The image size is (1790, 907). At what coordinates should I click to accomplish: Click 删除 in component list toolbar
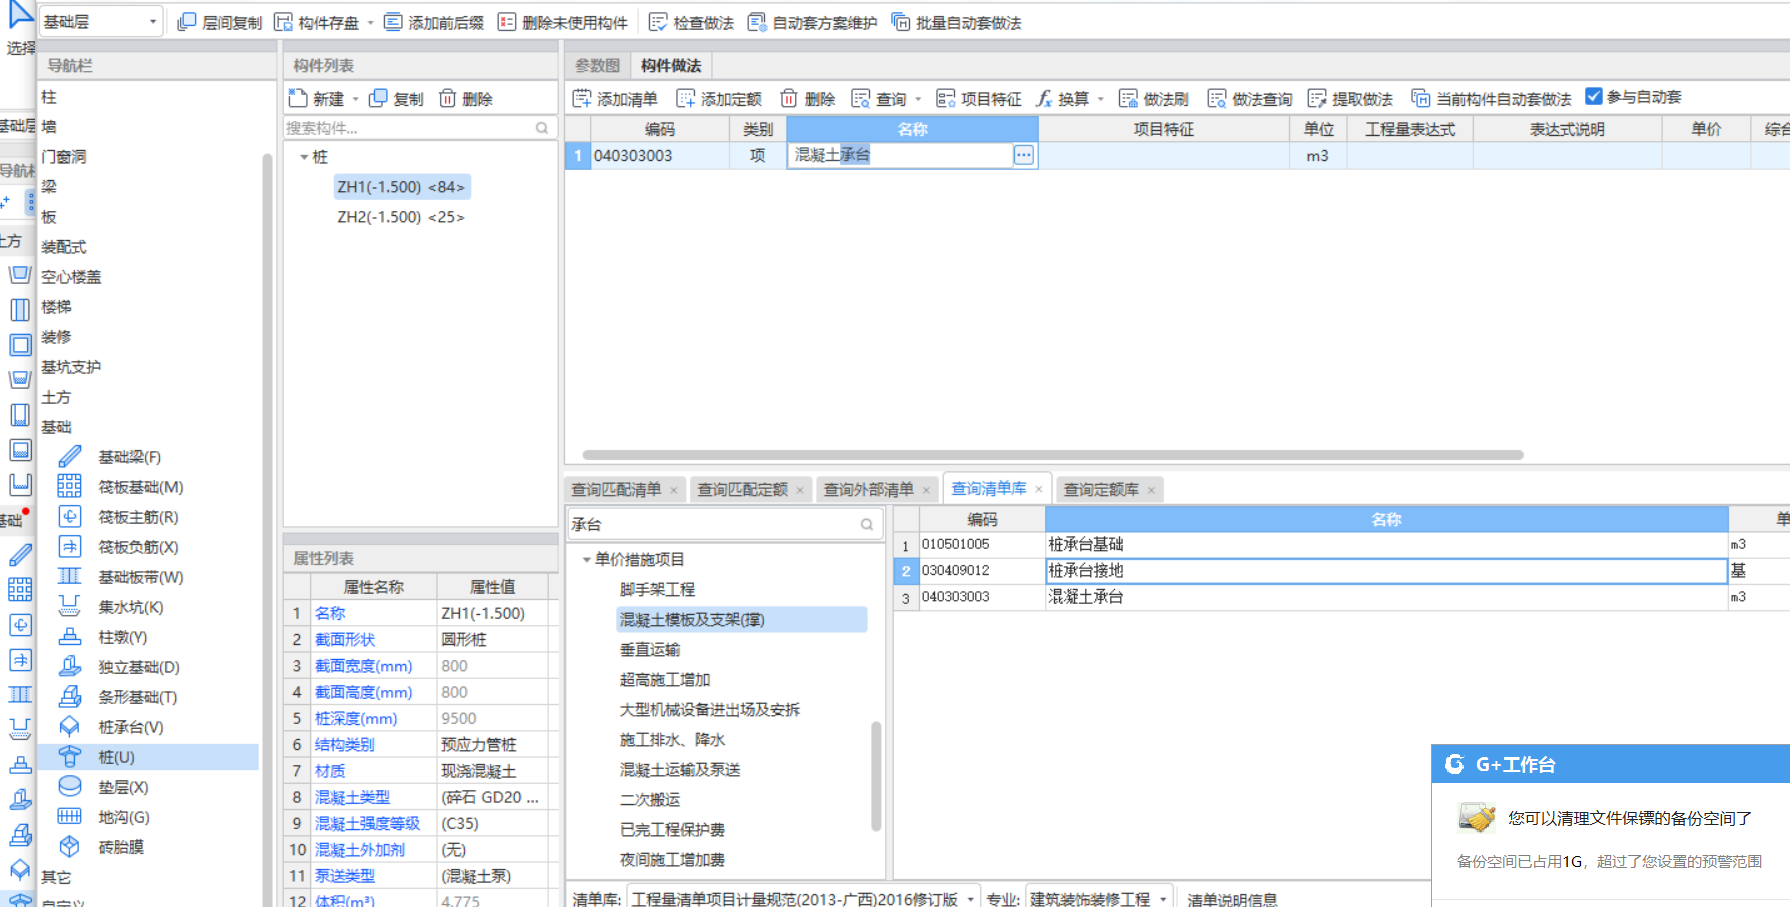(466, 98)
